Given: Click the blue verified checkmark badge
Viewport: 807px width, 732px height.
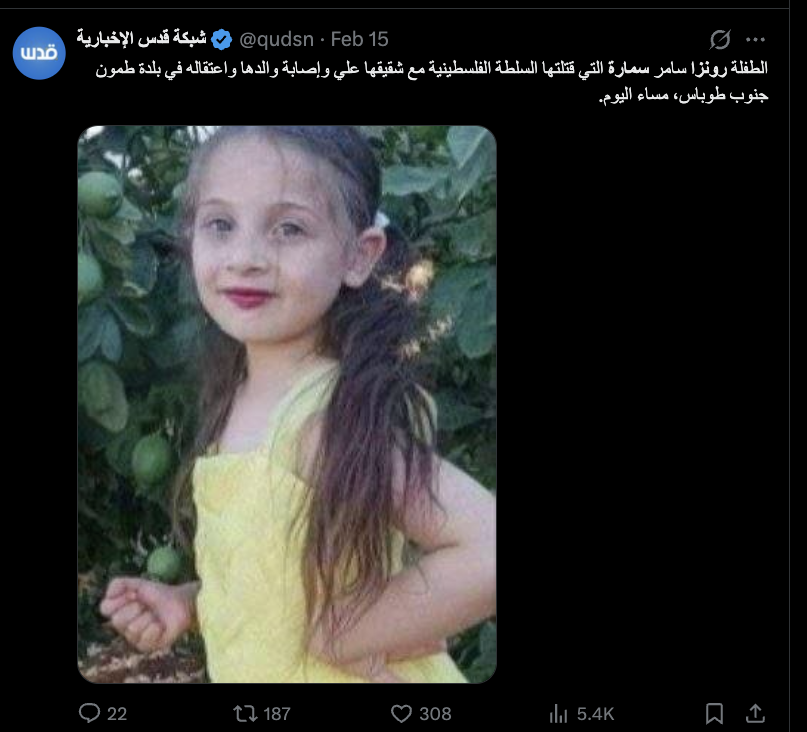Looking at the screenshot, I should [221, 40].
